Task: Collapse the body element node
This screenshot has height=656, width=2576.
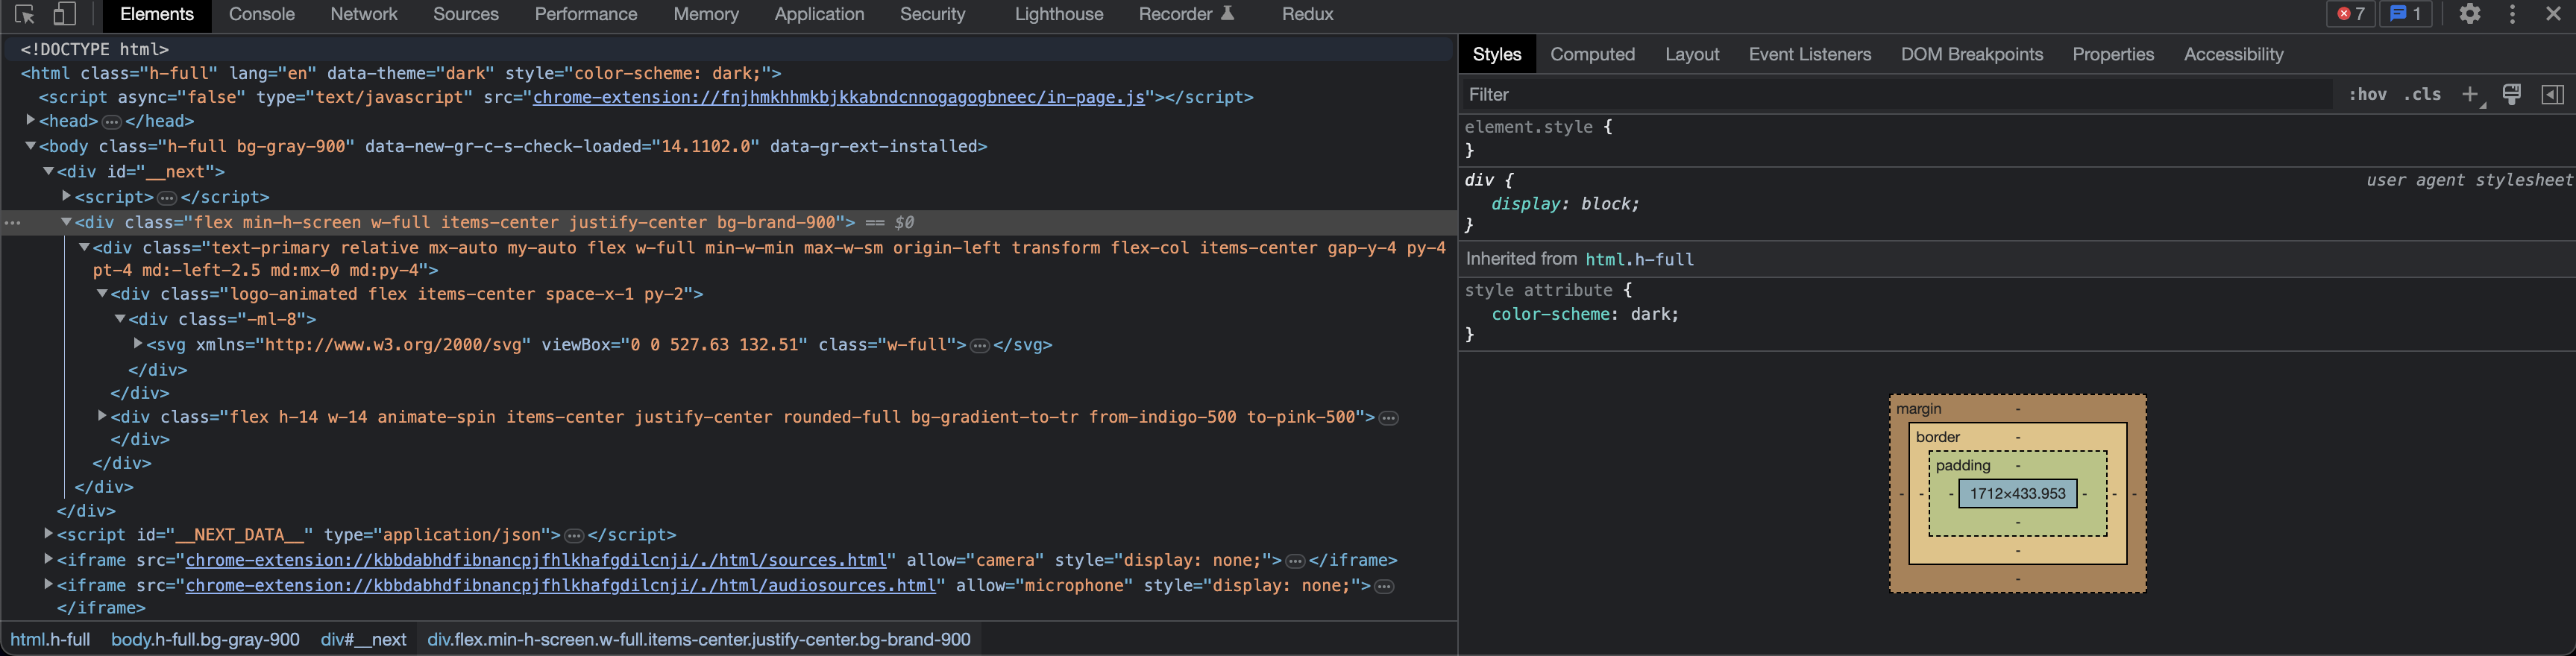Action: click(31, 146)
